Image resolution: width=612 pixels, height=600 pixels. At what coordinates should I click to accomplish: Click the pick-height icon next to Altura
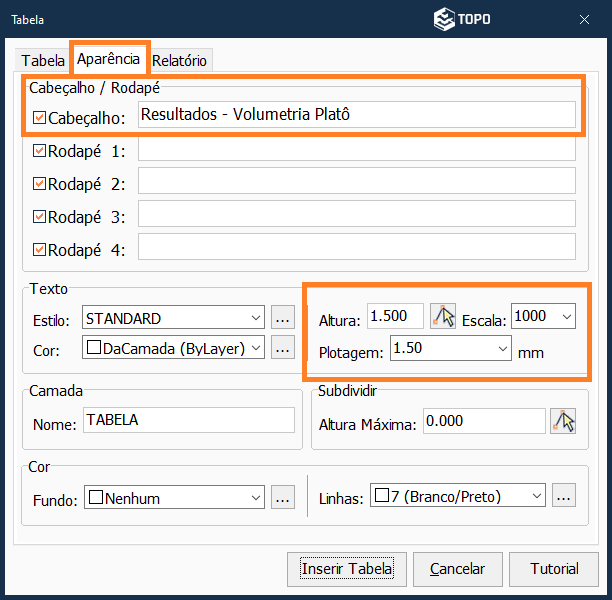(442, 317)
